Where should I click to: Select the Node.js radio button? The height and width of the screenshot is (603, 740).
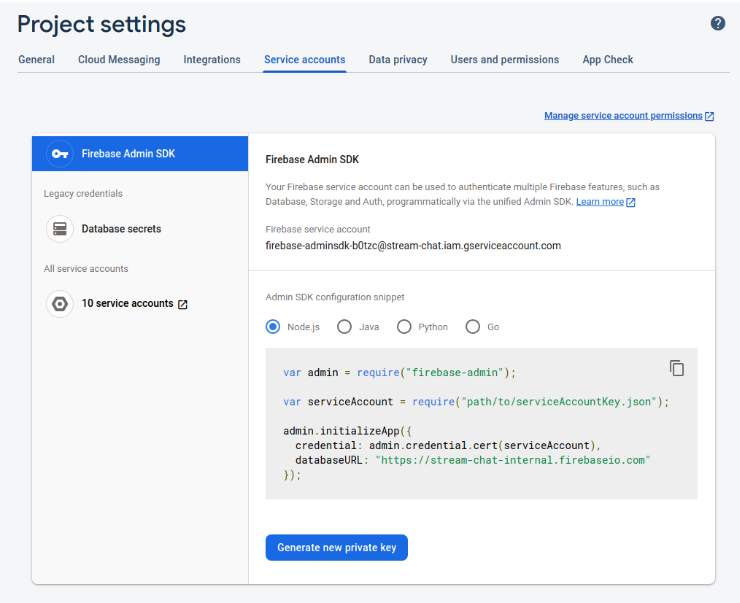pos(273,327)
